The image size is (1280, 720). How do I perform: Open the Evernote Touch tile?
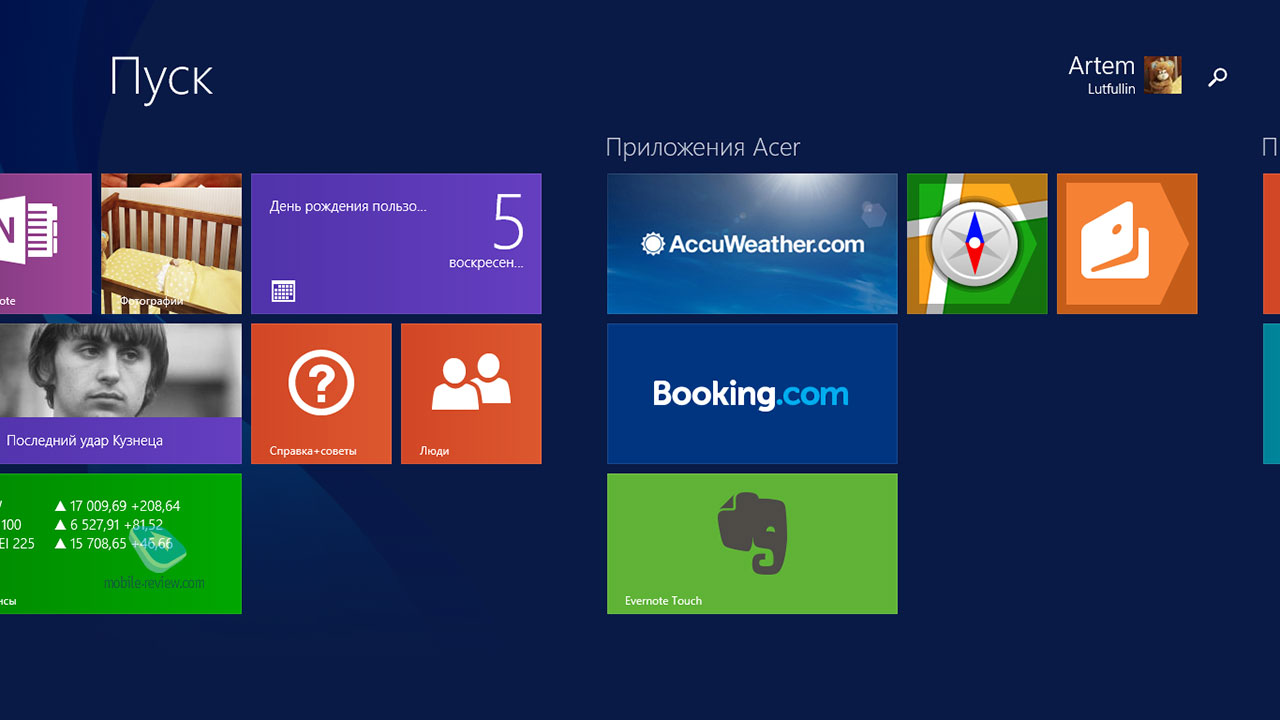pos(752,544)
